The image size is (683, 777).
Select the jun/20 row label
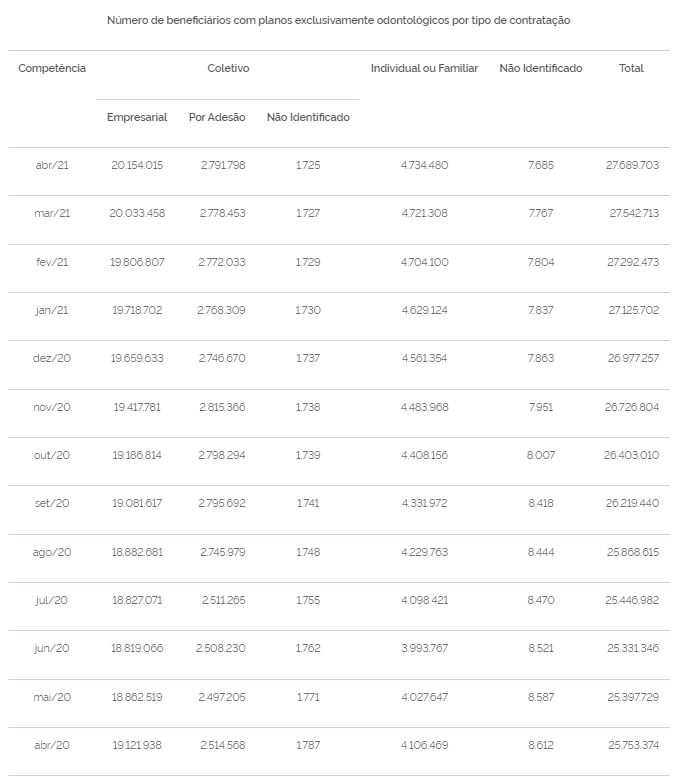pos(52,649)
